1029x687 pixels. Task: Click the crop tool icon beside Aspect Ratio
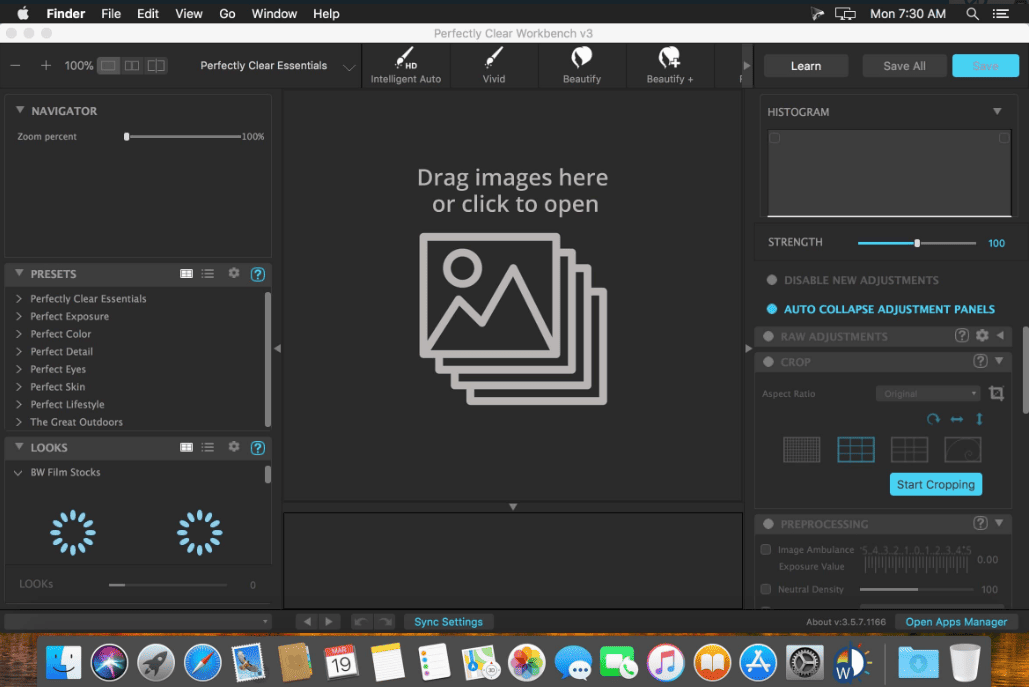(996, 393)
